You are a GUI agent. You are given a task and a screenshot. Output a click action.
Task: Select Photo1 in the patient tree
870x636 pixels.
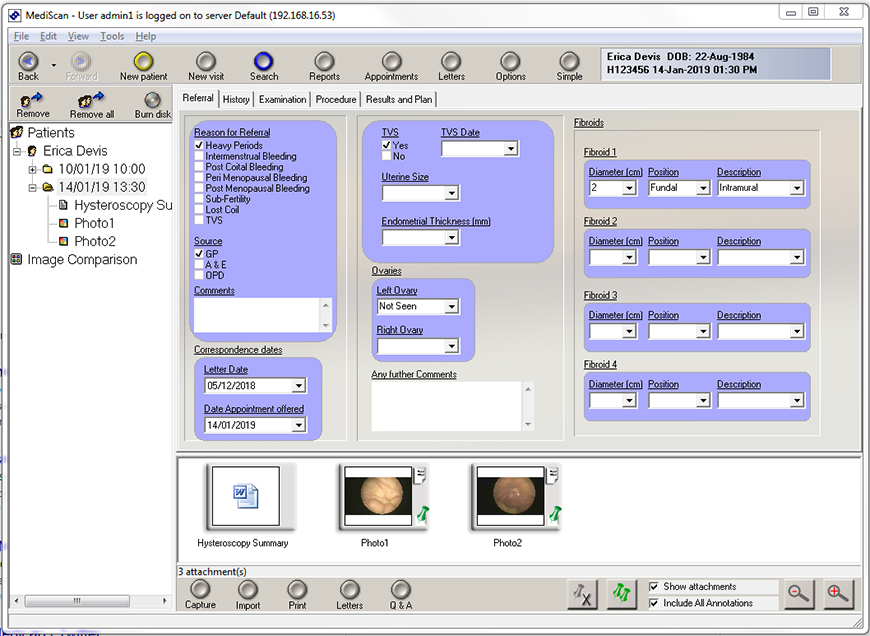click(94, 223)
